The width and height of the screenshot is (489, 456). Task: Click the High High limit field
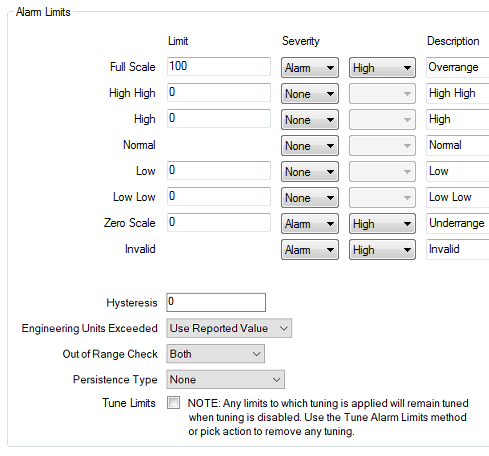tap(219, 92)
